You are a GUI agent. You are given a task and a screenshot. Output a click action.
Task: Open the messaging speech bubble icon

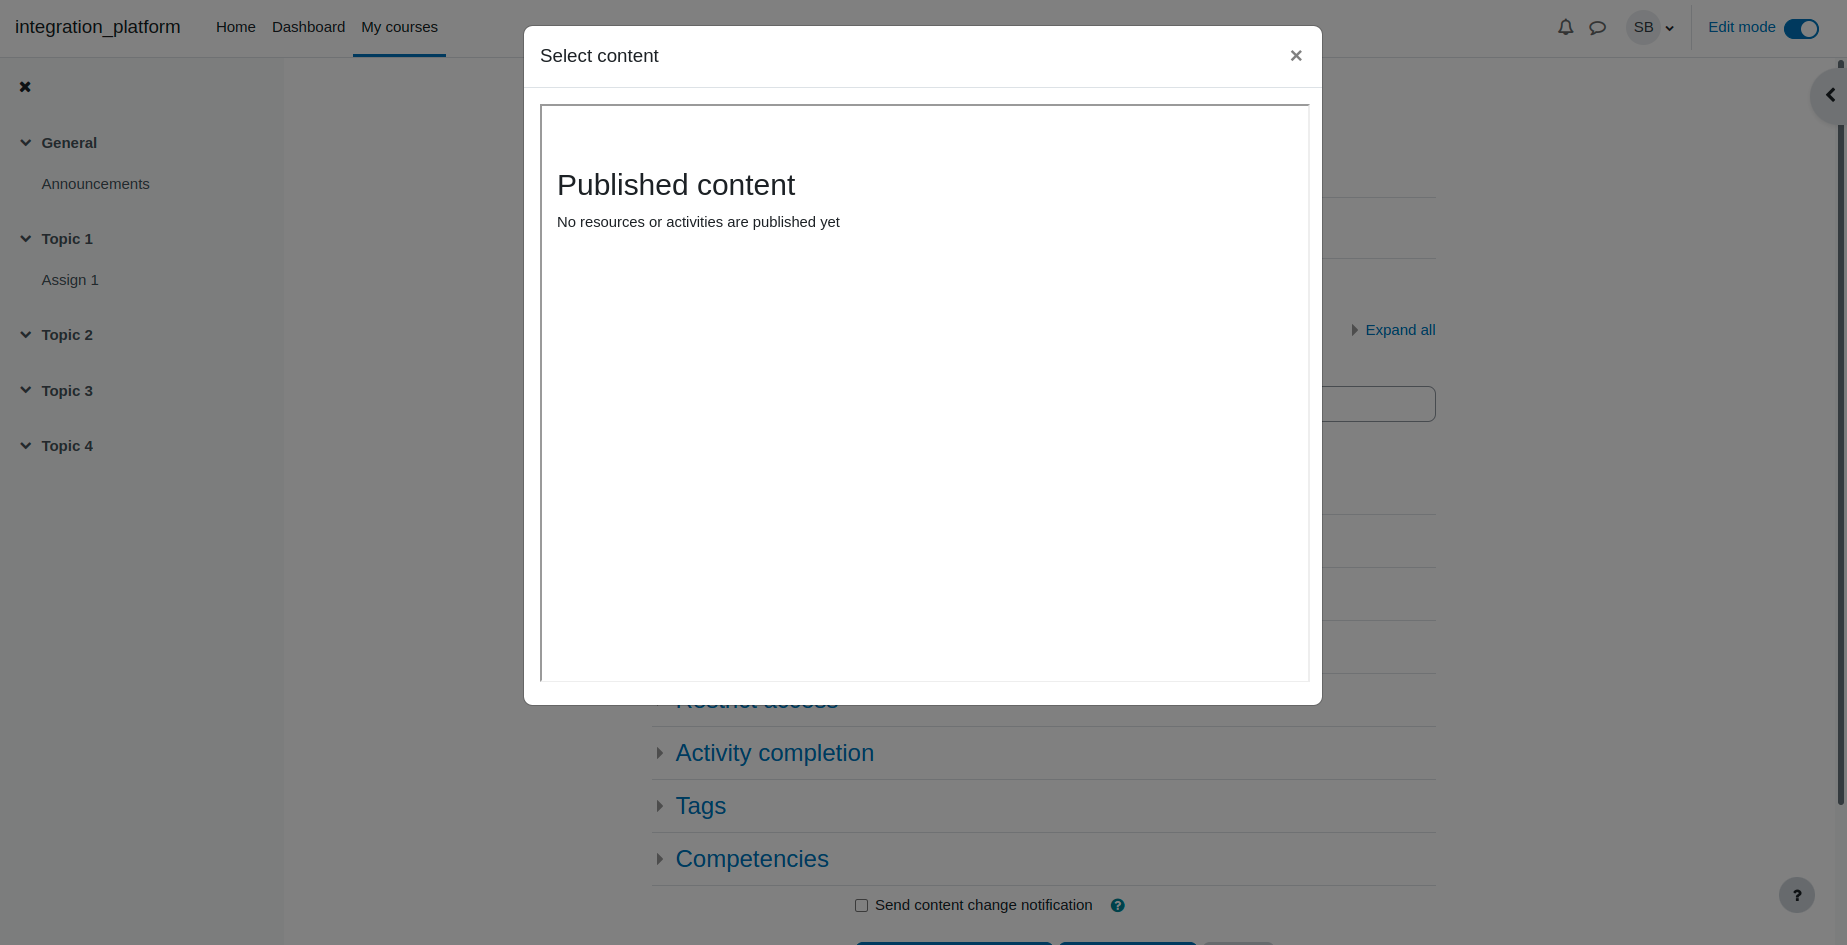[1597, 28]
